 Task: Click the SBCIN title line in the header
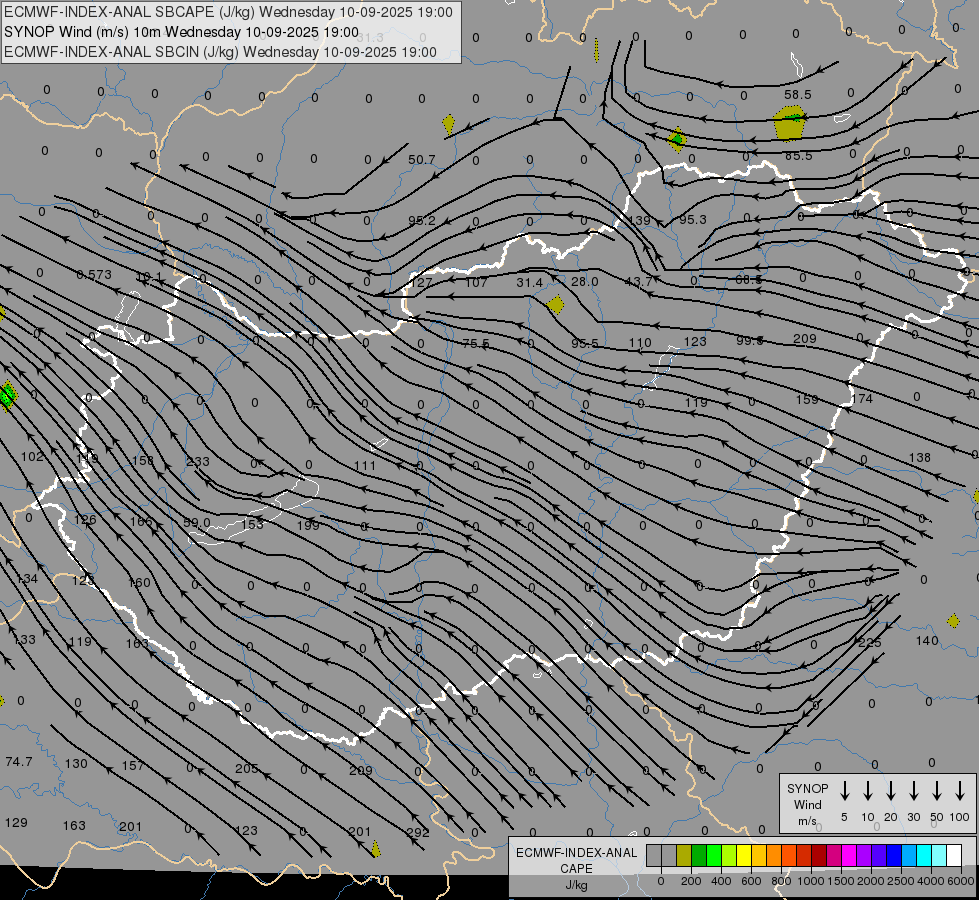point(220,52)
